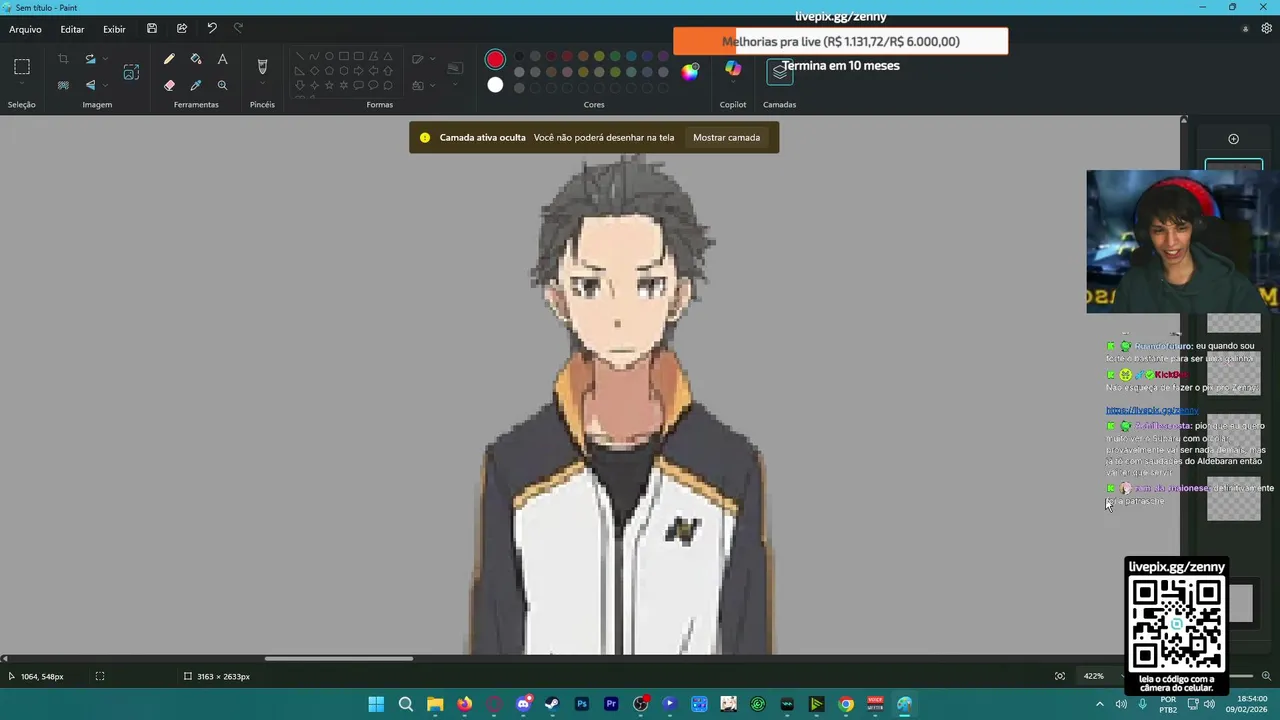The image size is (1280, 720).
Task: Select the Color picker eyedropper tool
Action: [x=196, y=85]
